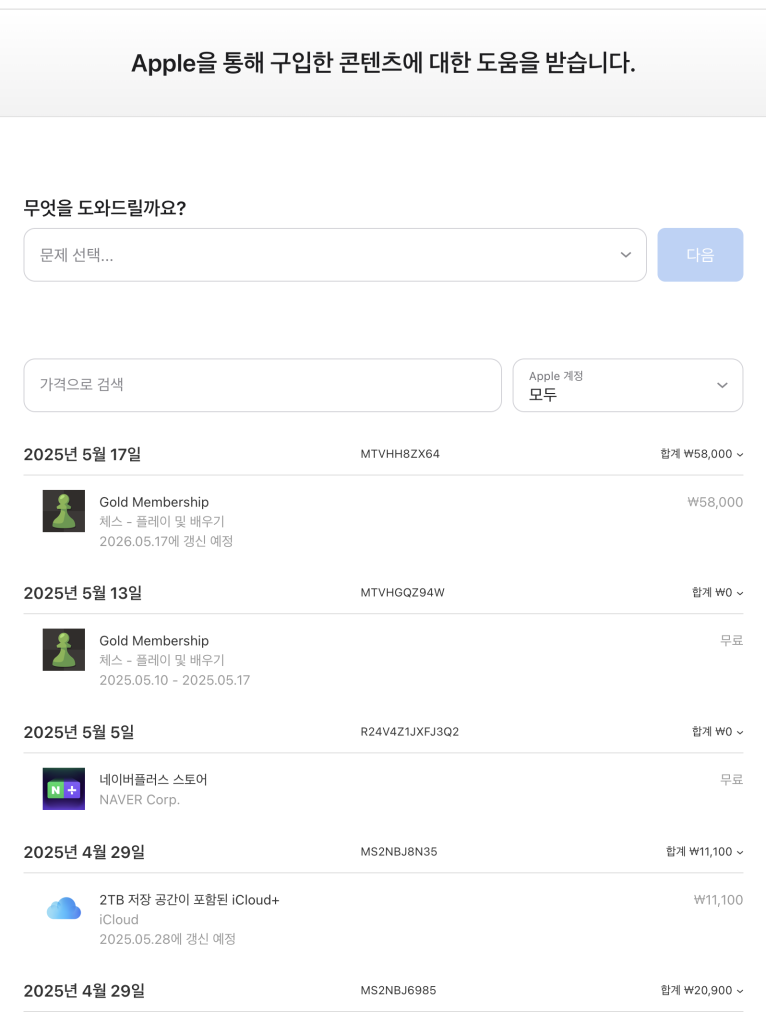Open the 문제 선택 problem dropdown
The image size is (766, 1024).
pos(335,255)
